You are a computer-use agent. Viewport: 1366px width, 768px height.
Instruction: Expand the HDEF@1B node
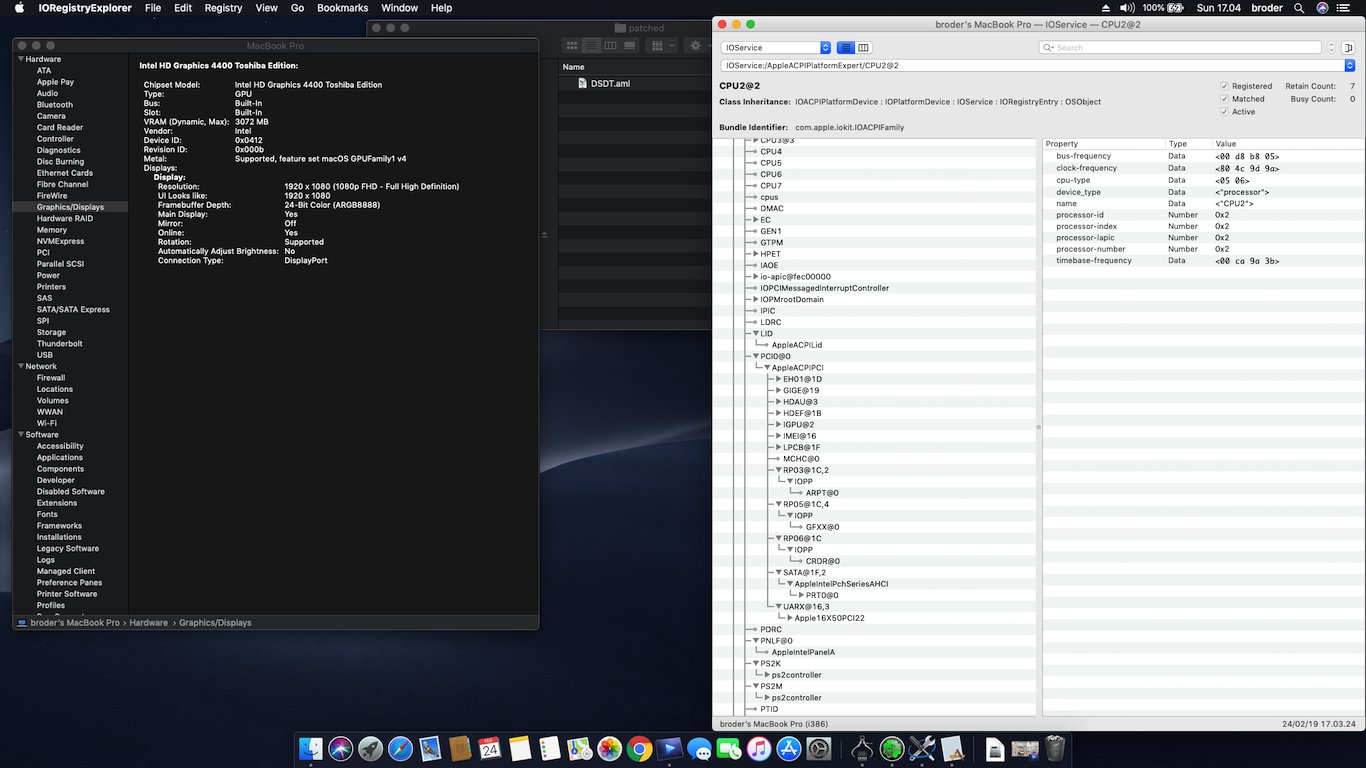coord(779,413)
